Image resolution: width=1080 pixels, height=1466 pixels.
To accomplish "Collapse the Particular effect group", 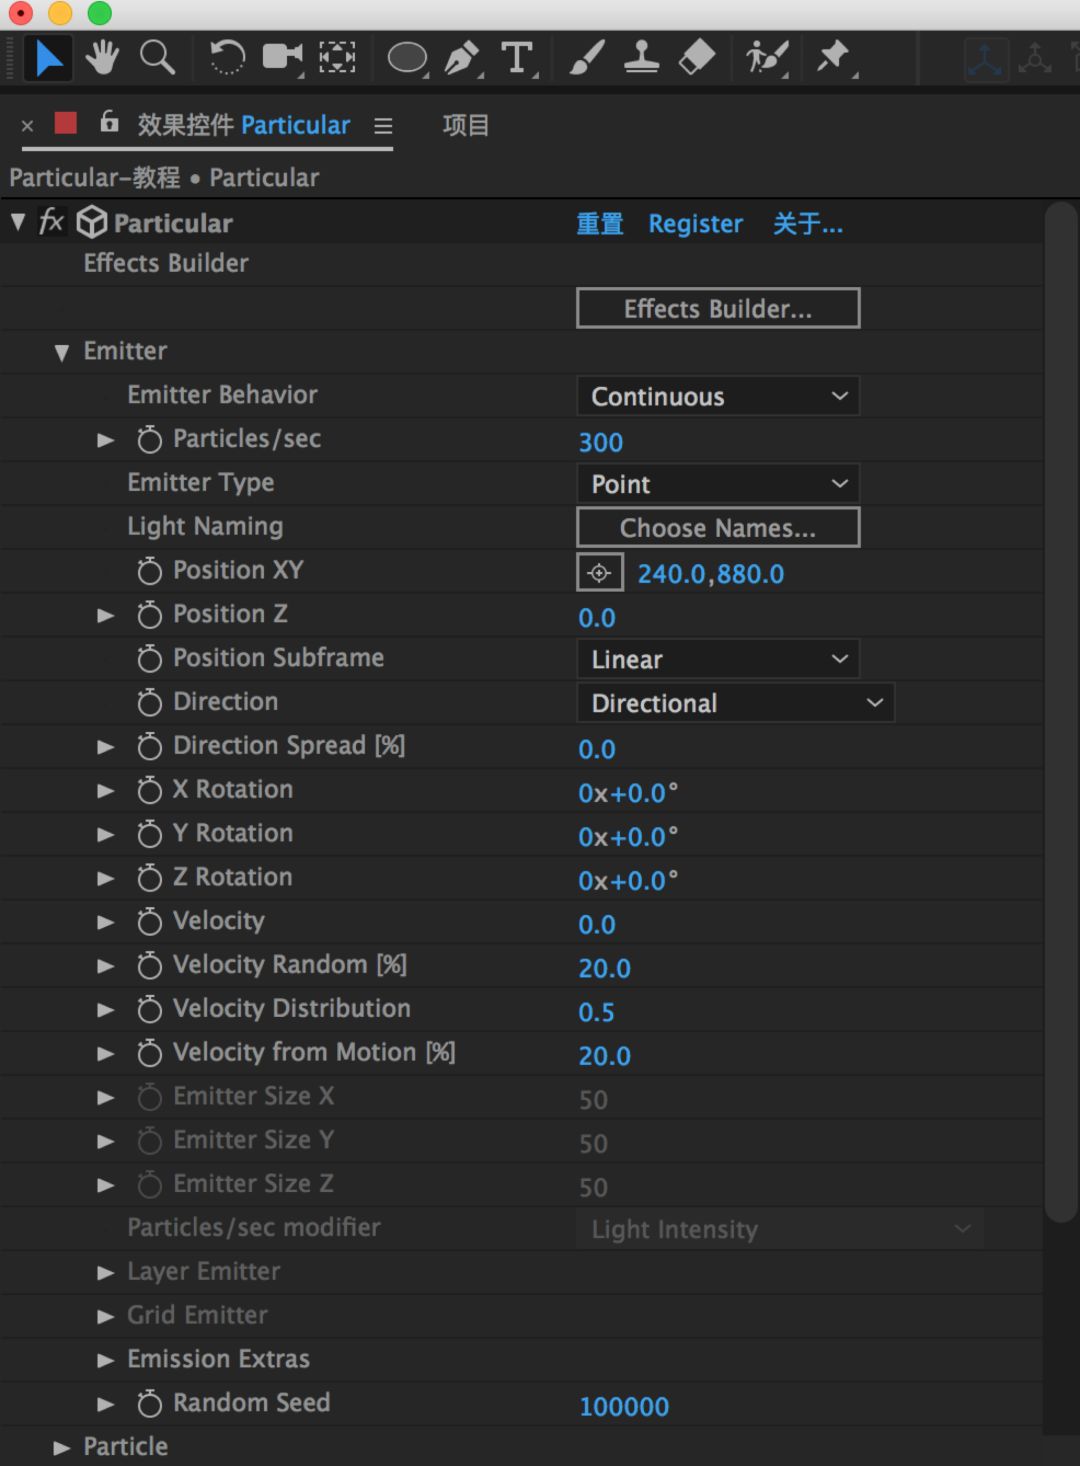I will click(x=18, y=222).
